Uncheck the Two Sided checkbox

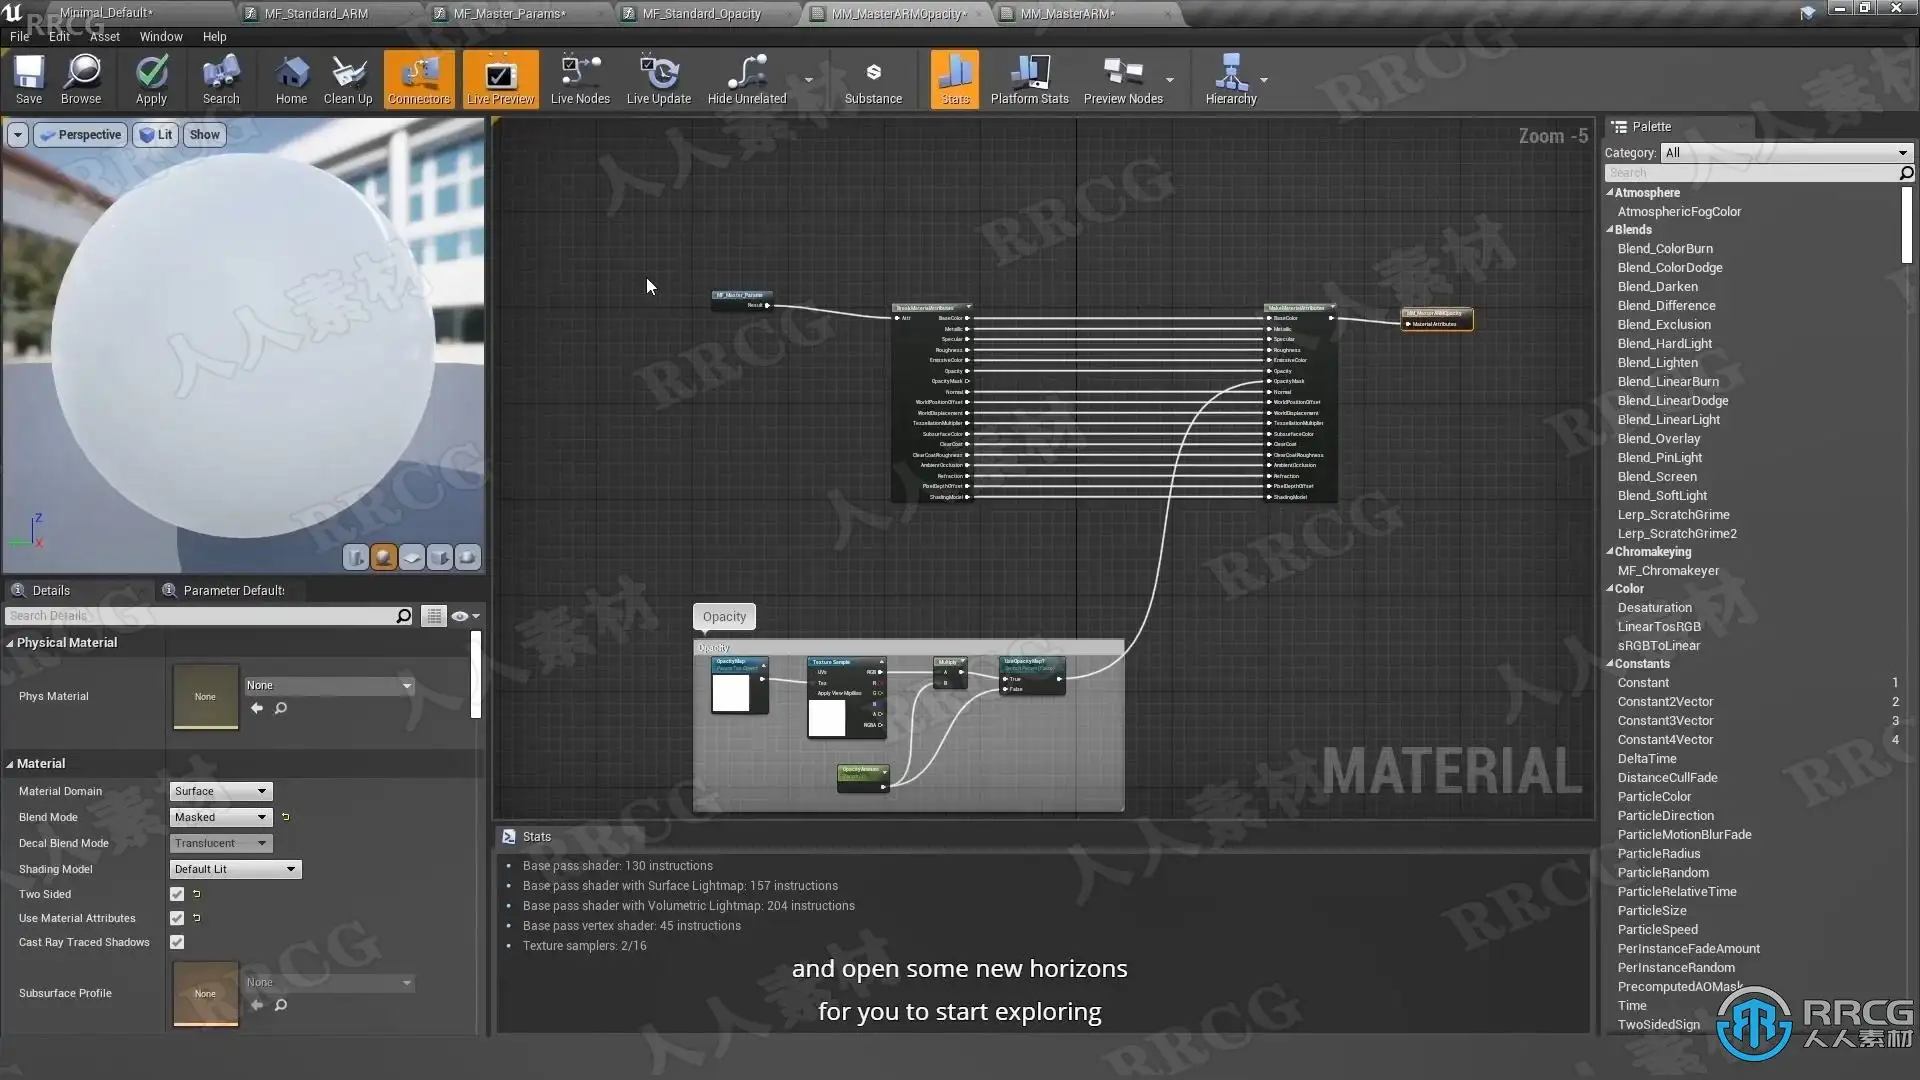click(177, 895)
